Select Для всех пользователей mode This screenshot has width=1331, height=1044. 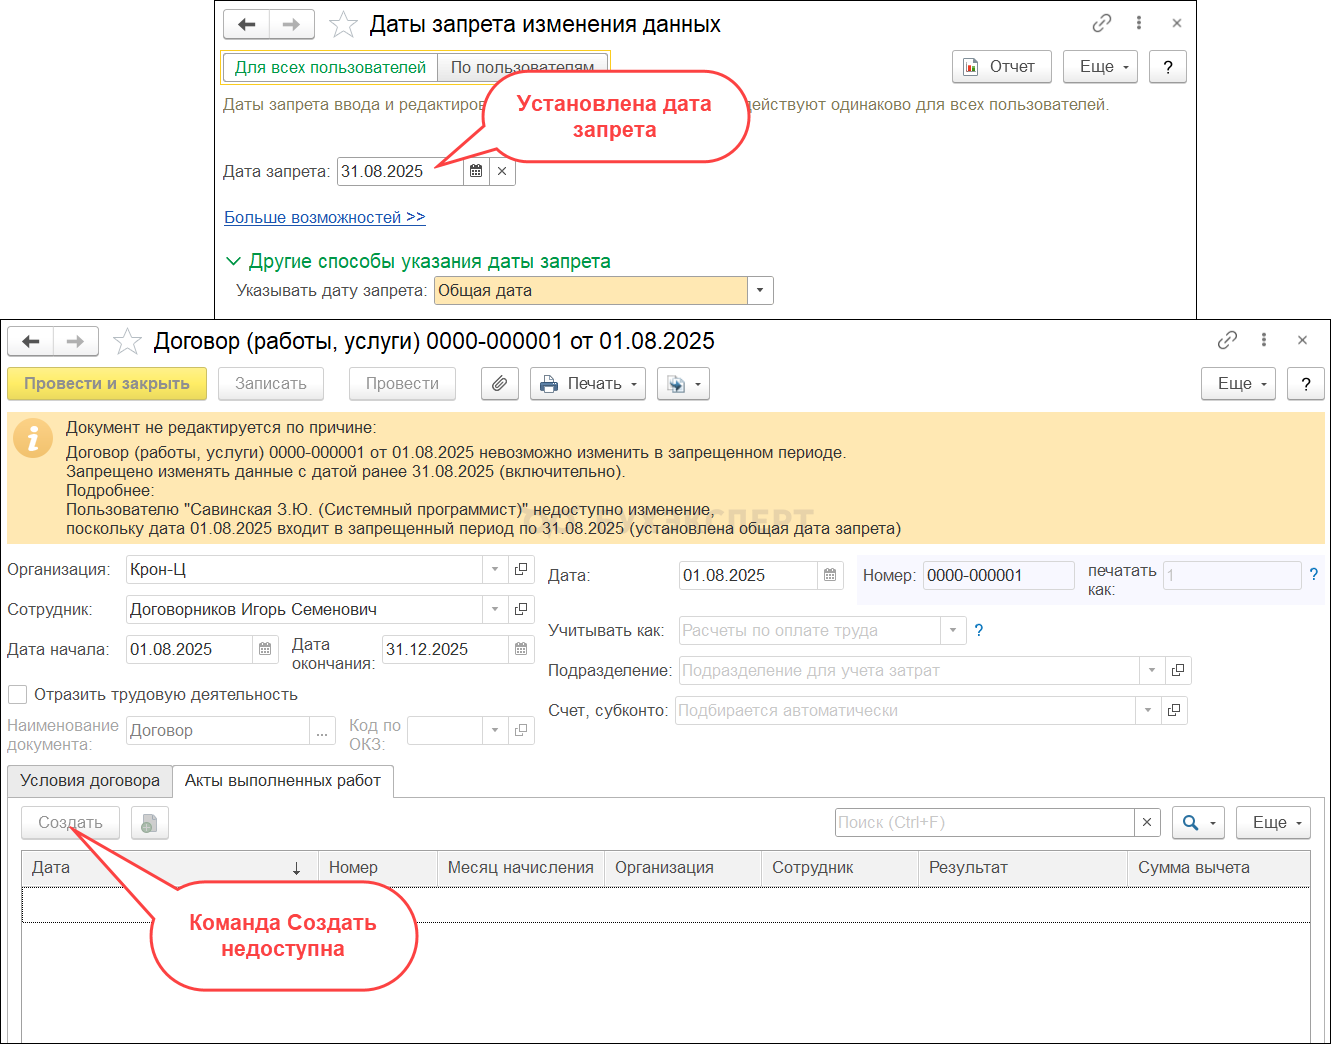click(x=330, y=67)
